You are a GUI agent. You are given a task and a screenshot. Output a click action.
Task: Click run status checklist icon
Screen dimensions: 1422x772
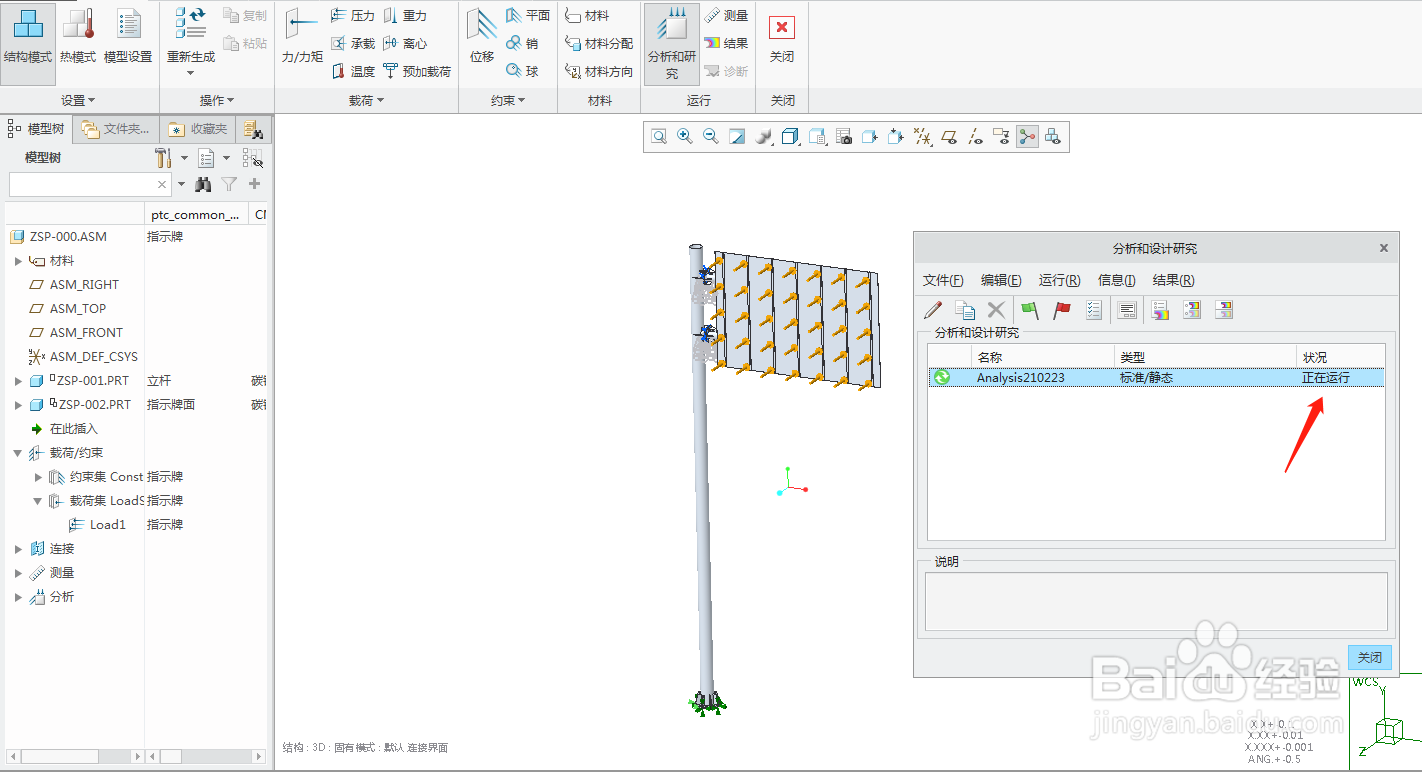click(x=1094, y=311)
